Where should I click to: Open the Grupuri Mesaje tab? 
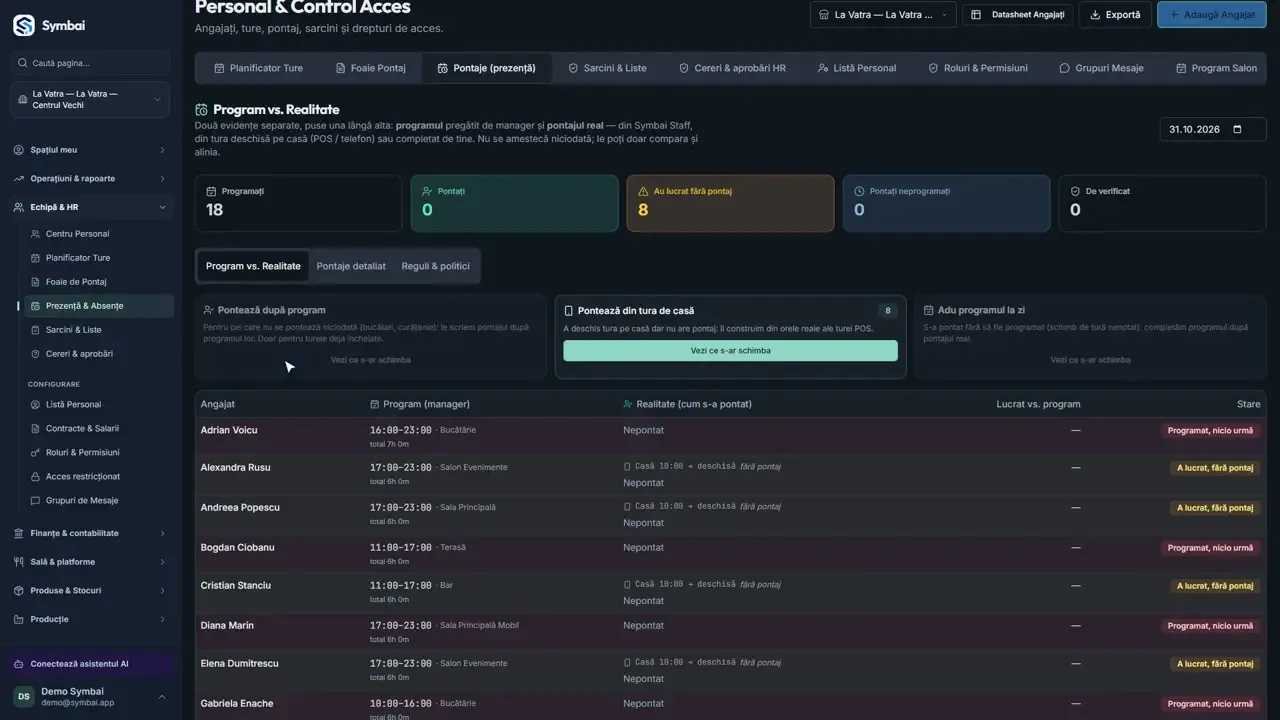pos(1101,68)
